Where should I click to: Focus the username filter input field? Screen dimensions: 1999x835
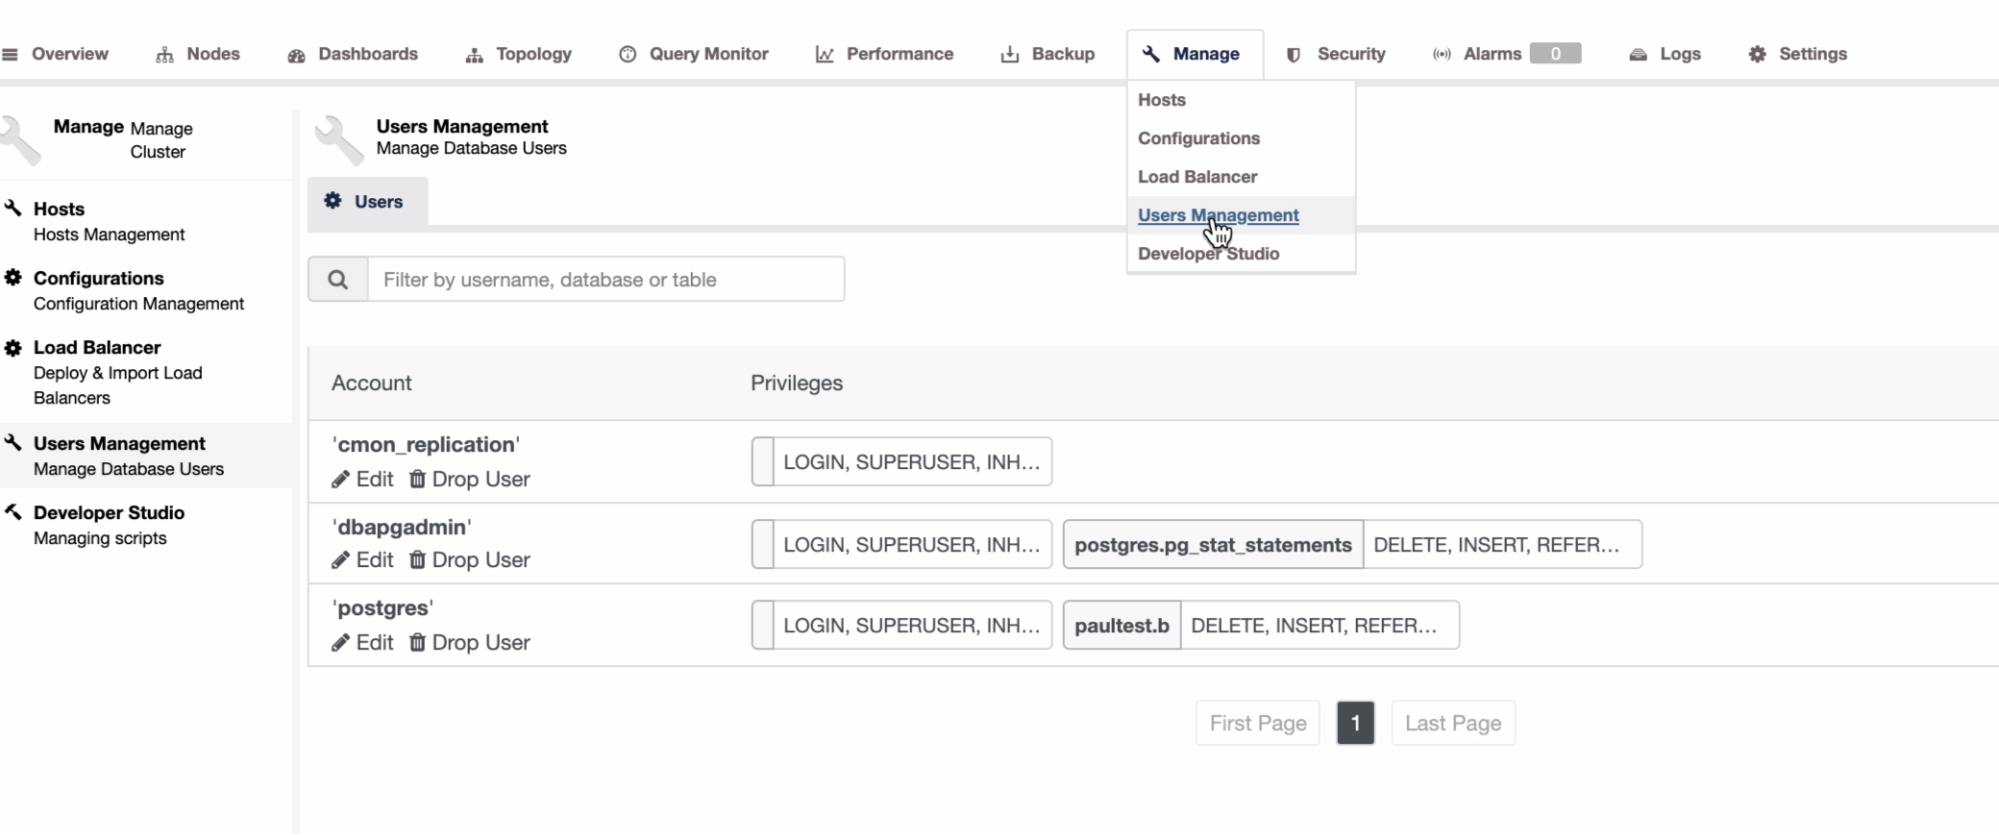pos(606,279)
